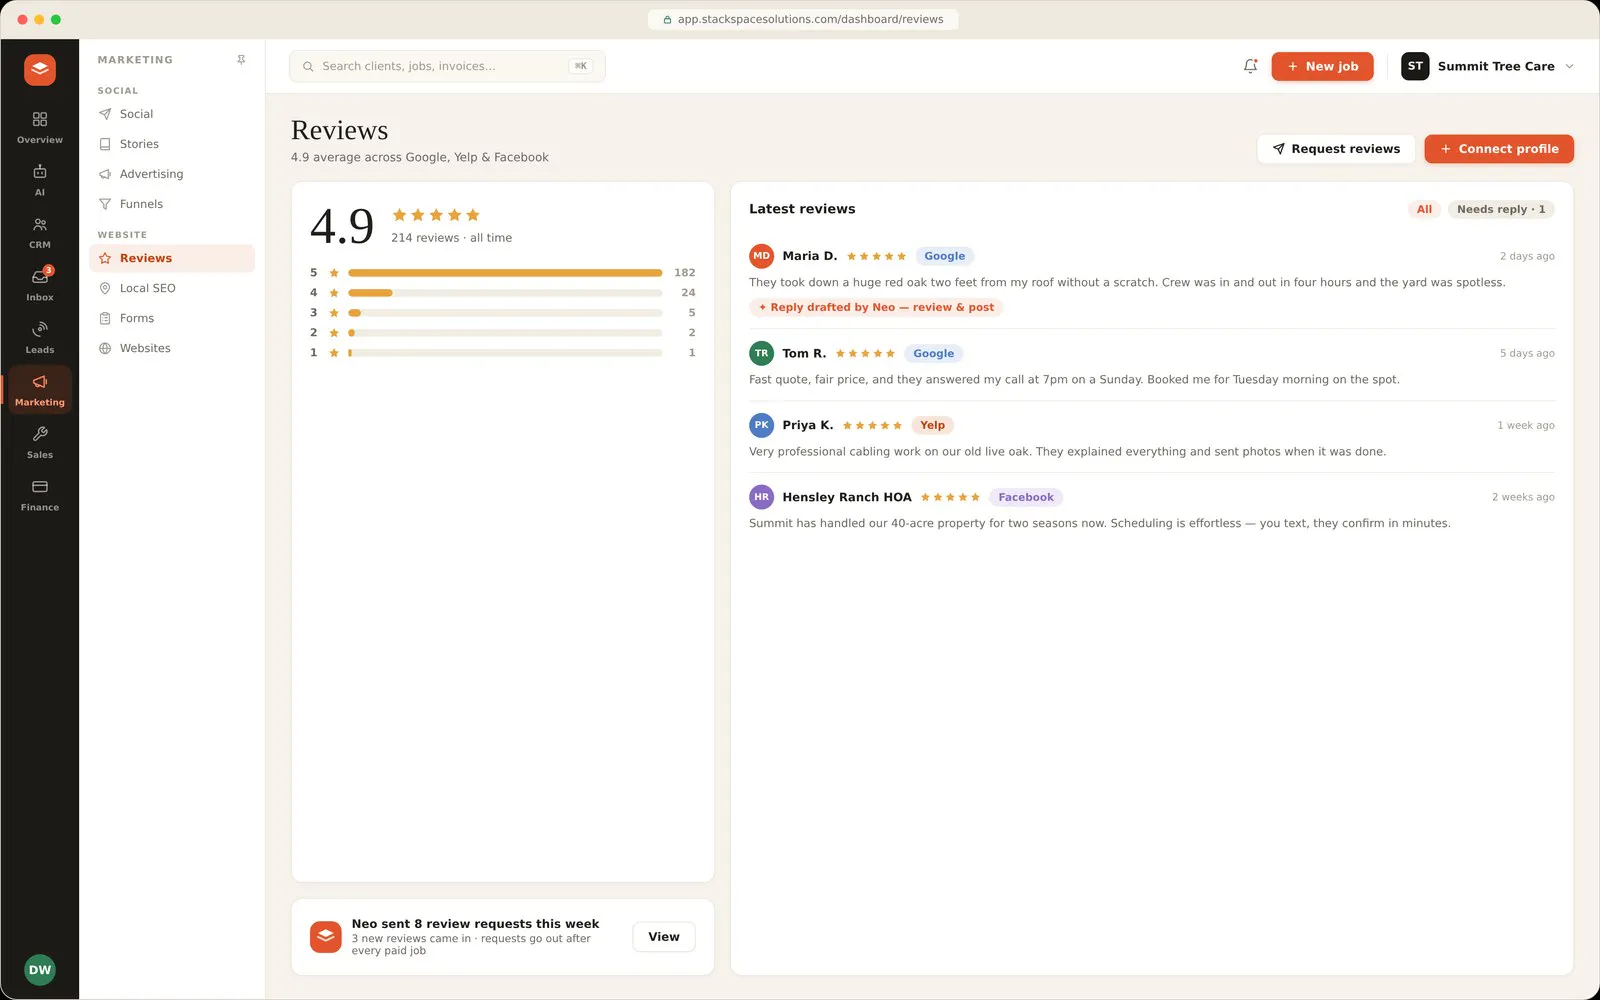Click Priya K.'s PK avatar

point(761,425)
